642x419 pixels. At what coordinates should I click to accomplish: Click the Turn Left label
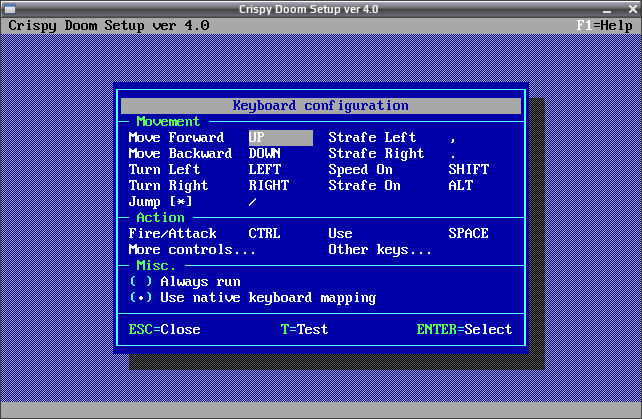point(164,170)
